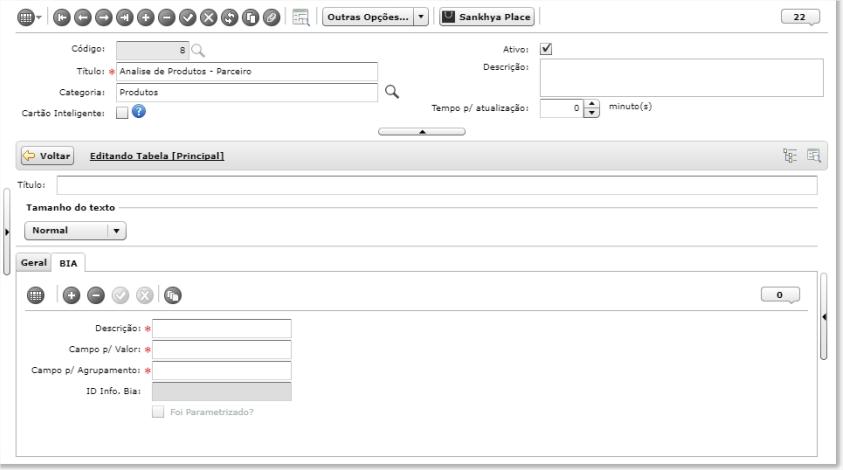Switch to Geral tab
This screenshot has height=470, width=843.
33,262
